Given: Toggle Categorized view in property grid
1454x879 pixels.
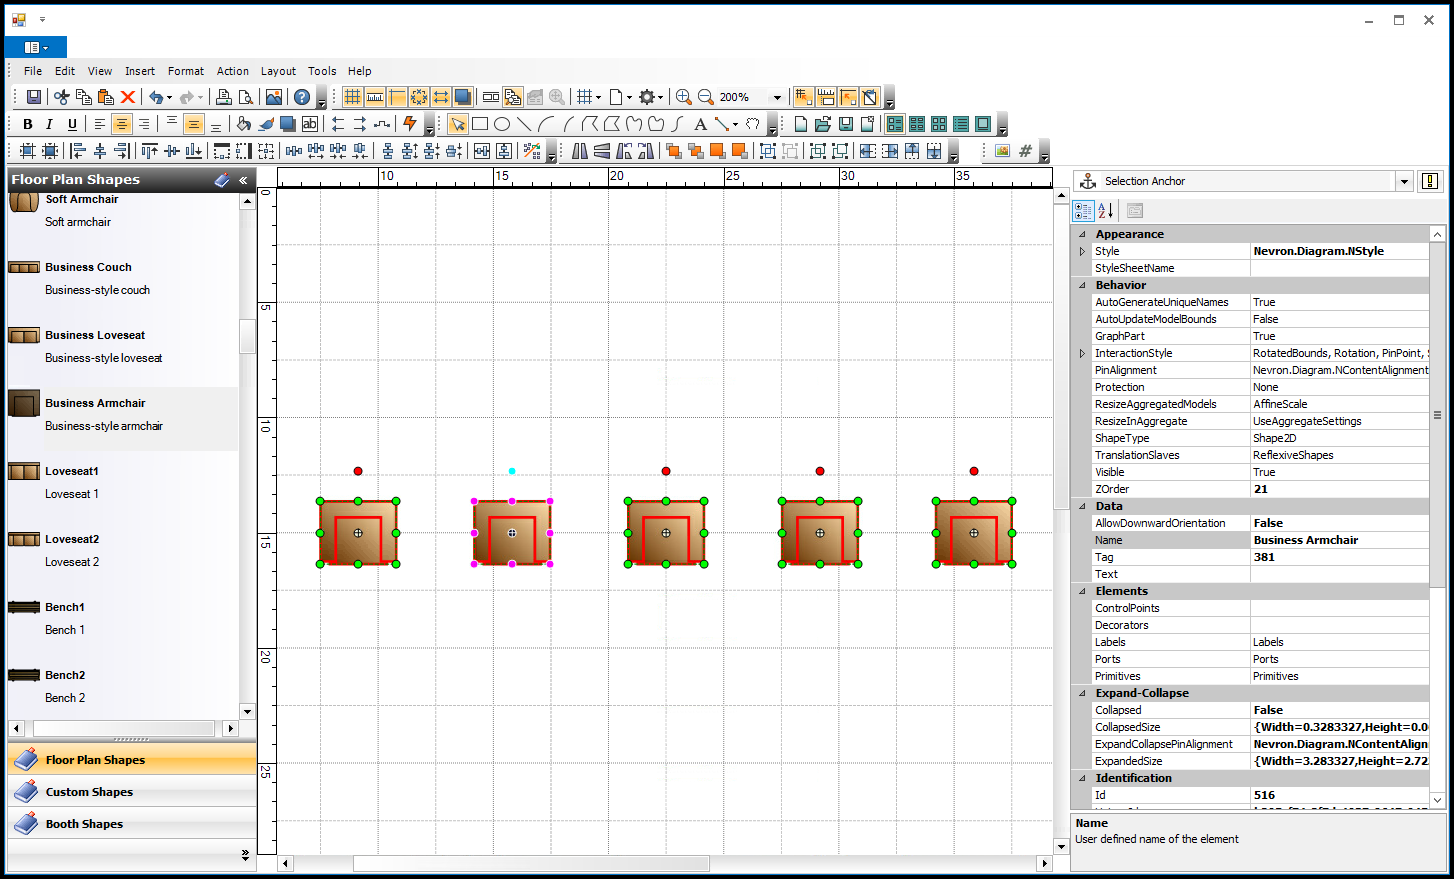Looking at the screenshot, I should coord(1083,210).
